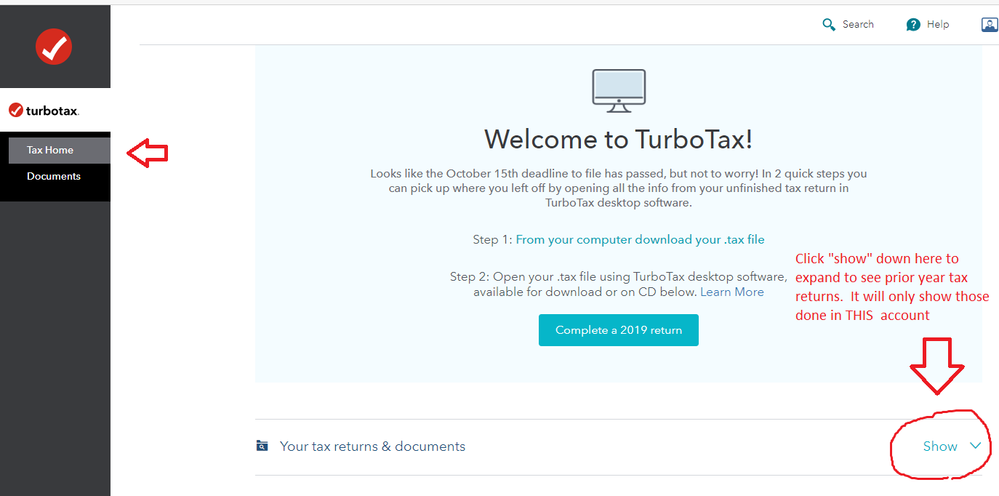Screen dimensions: 999x496
Task: Click the folder icon beside tax returns
Action: [262, 446]
